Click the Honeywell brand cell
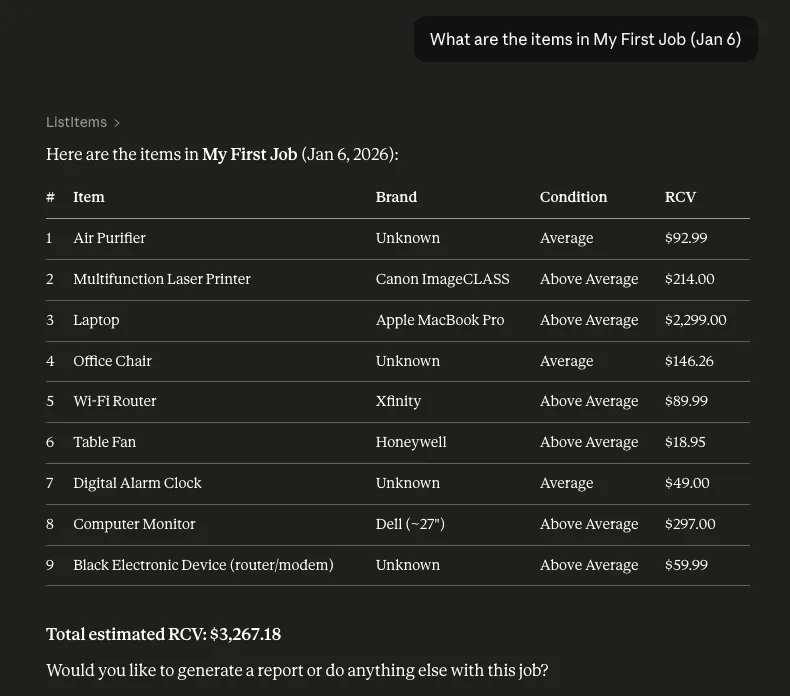The height and width of the screenshot is (696, 790). click(411, 442)
